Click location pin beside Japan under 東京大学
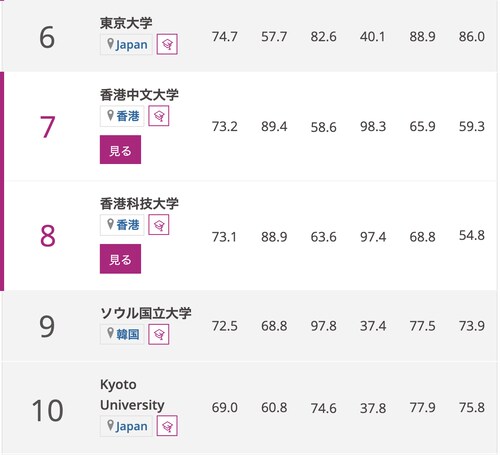500x455 pixels. click(x=110, y=44)
